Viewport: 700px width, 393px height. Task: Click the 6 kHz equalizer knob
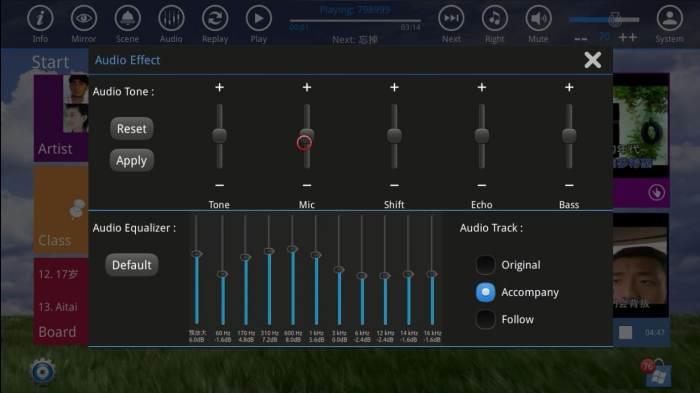click(x=362, y=276)
